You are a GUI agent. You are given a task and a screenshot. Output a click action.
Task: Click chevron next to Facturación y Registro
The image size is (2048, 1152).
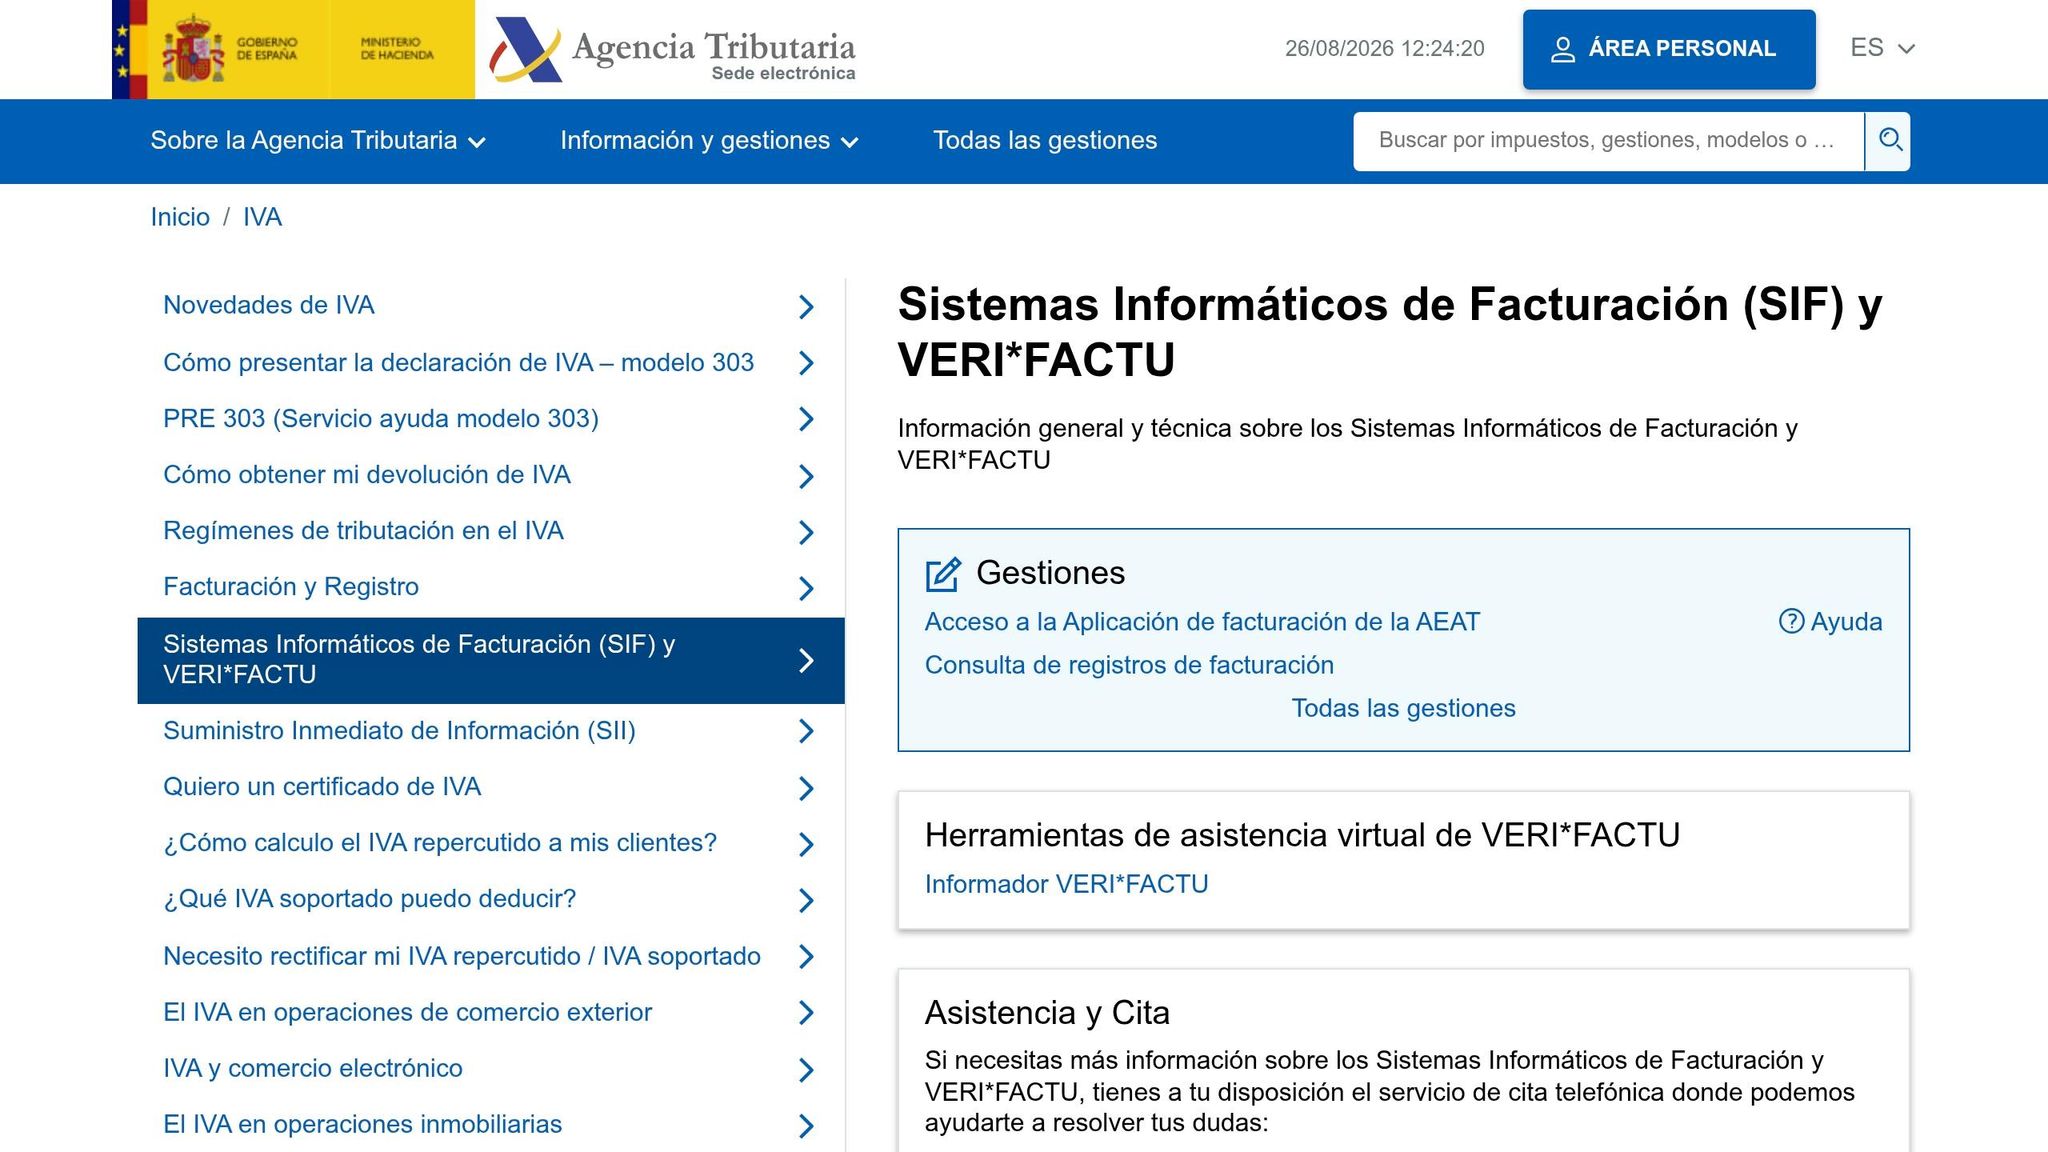807,588
